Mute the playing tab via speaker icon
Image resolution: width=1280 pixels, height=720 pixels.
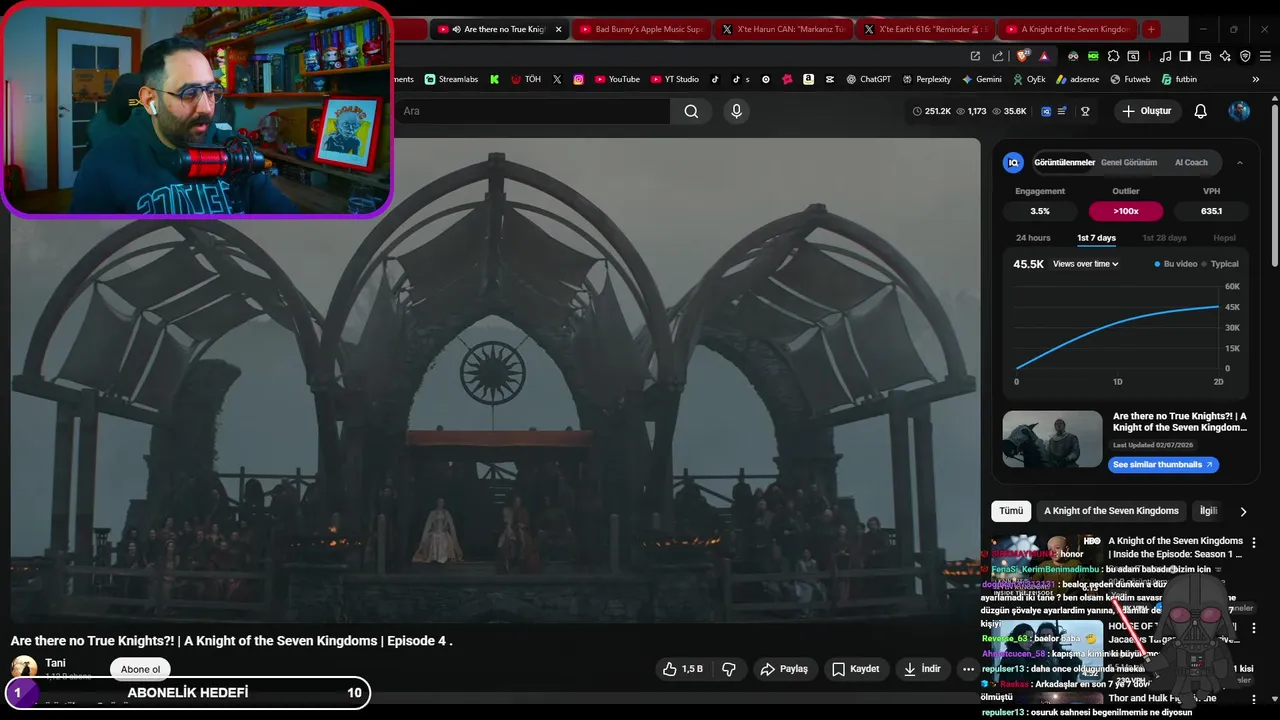point(456,29)
